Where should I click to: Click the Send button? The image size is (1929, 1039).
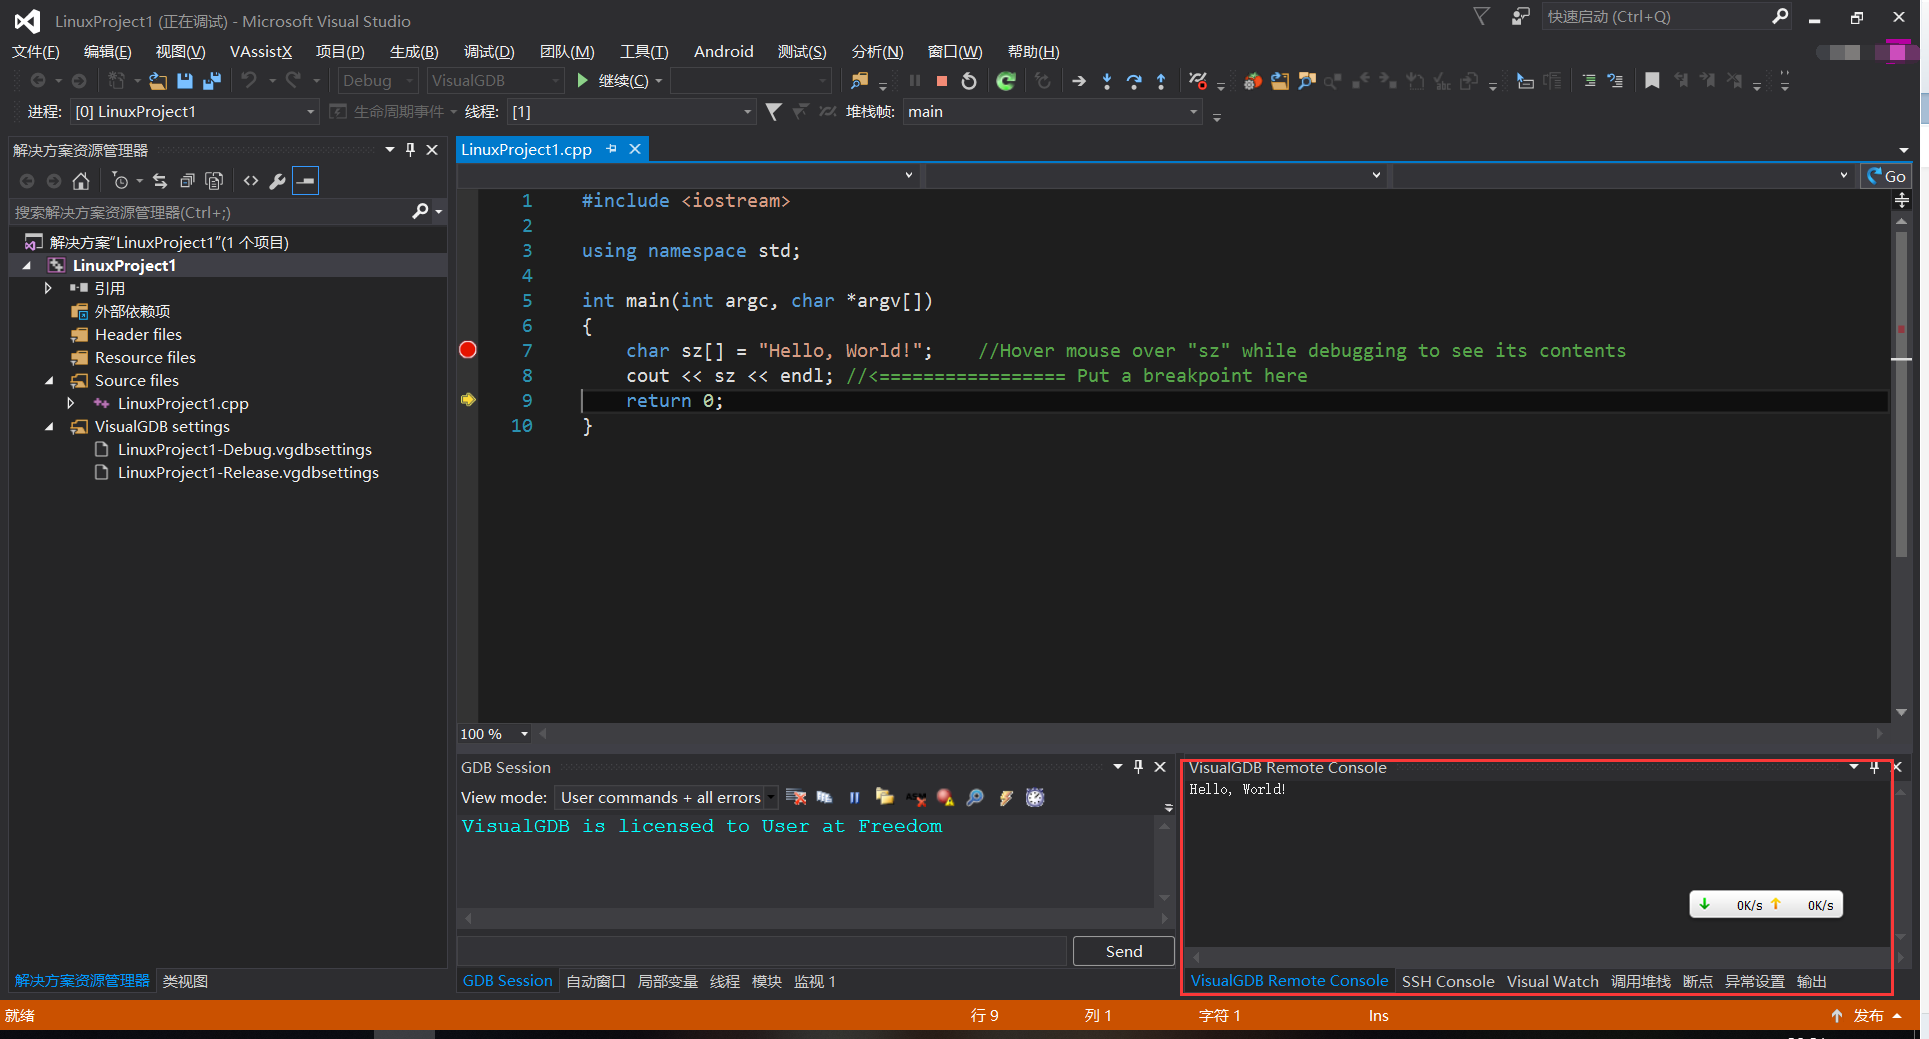[x=1122, y=951]
